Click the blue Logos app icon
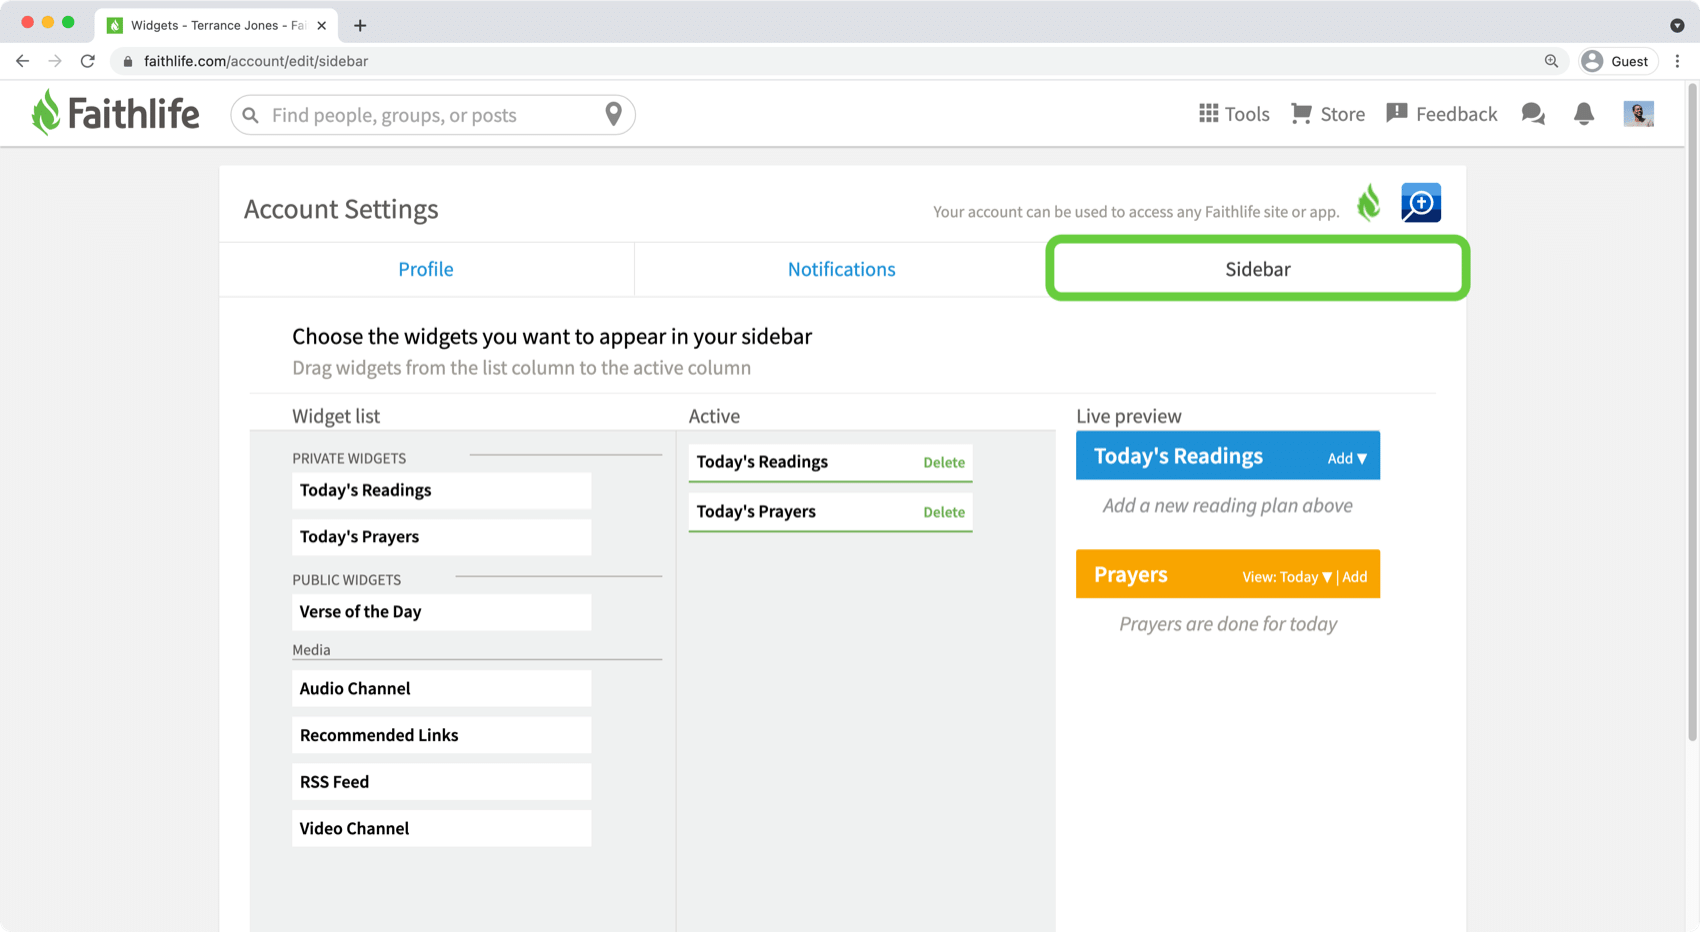 click(1421, 203)
